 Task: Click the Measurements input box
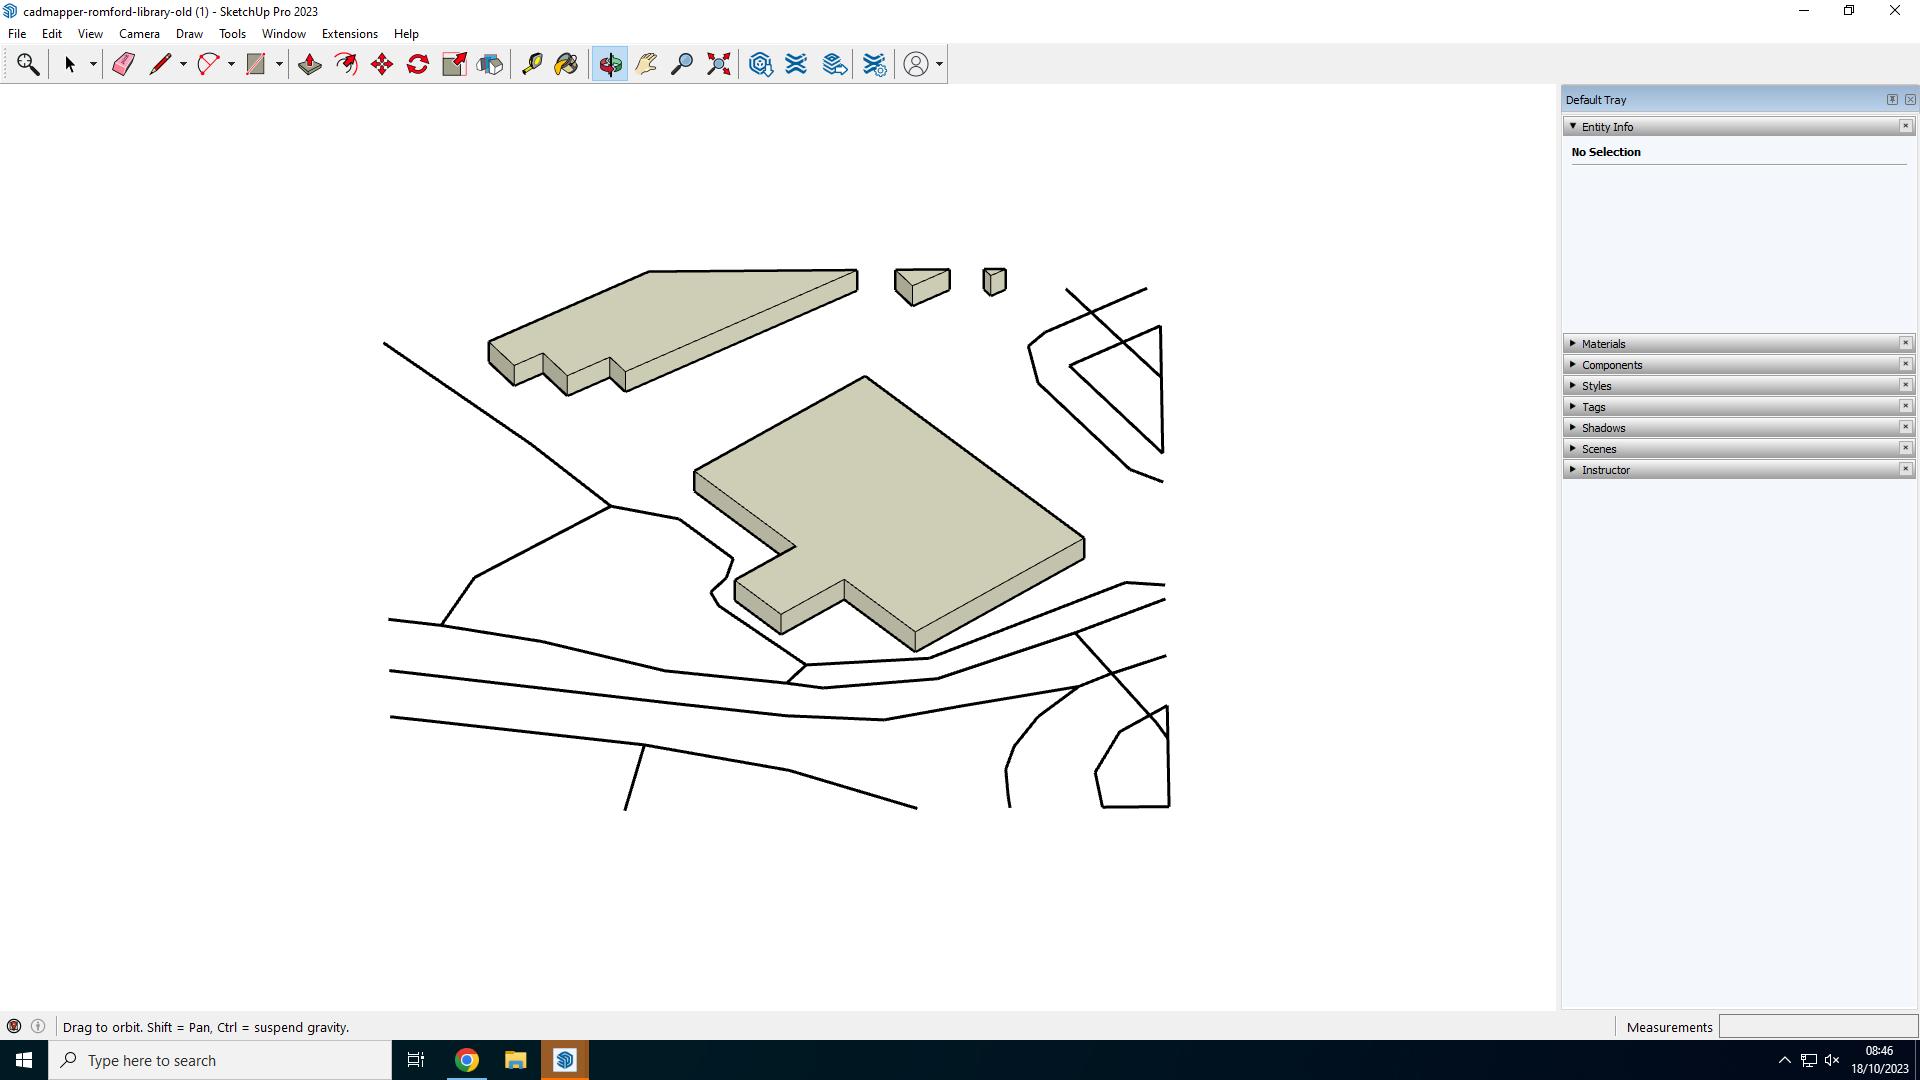1816,1027
